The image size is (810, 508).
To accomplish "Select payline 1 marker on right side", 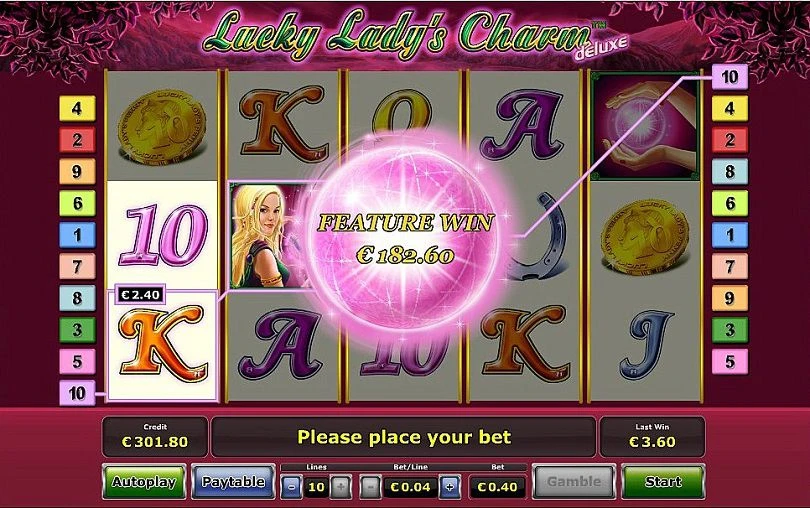I will coord(729,235).
